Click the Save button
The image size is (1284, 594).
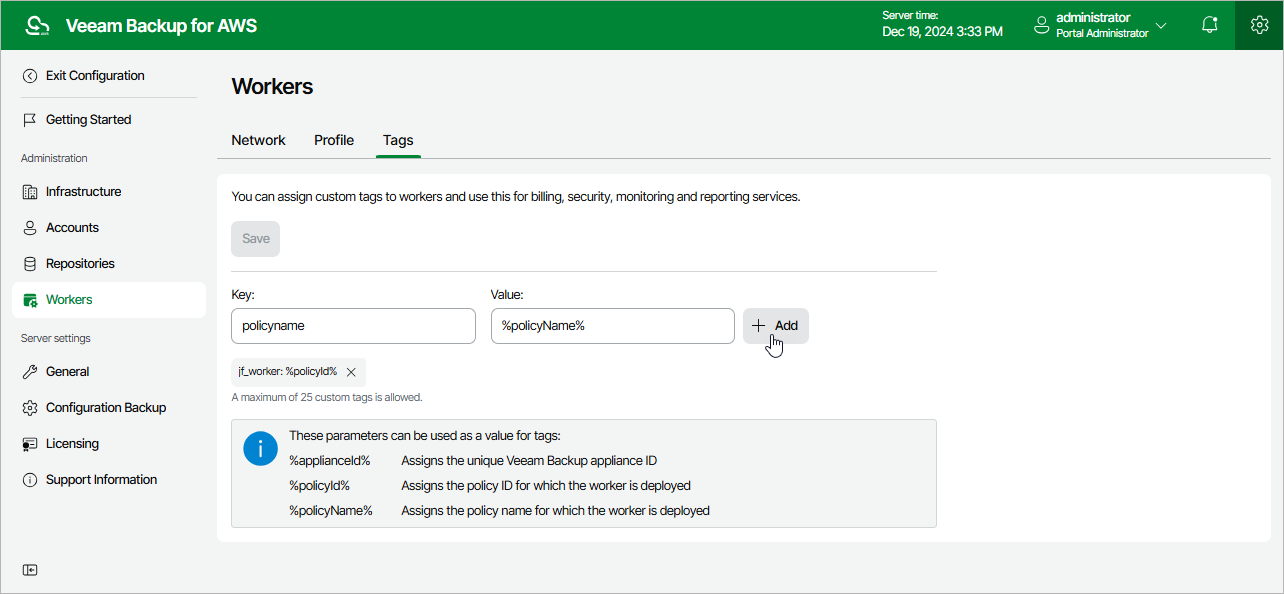coord(256,239)
